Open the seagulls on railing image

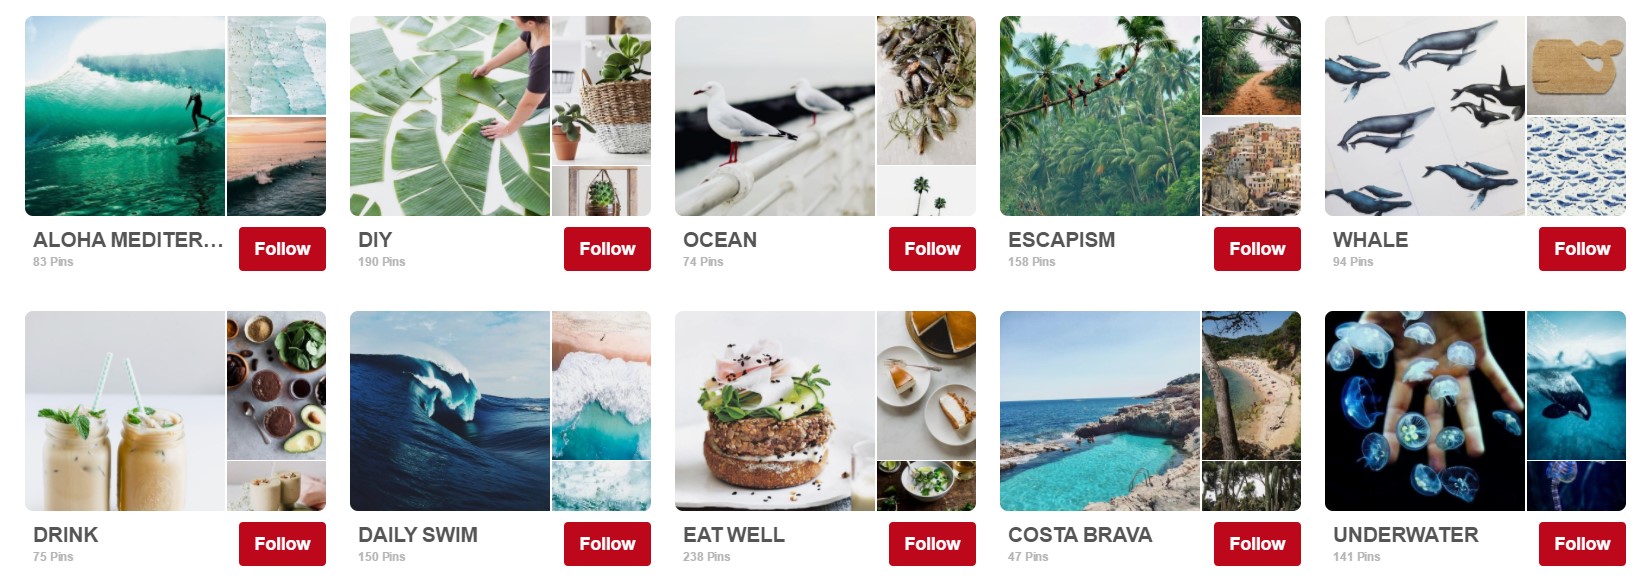point(775,116)
